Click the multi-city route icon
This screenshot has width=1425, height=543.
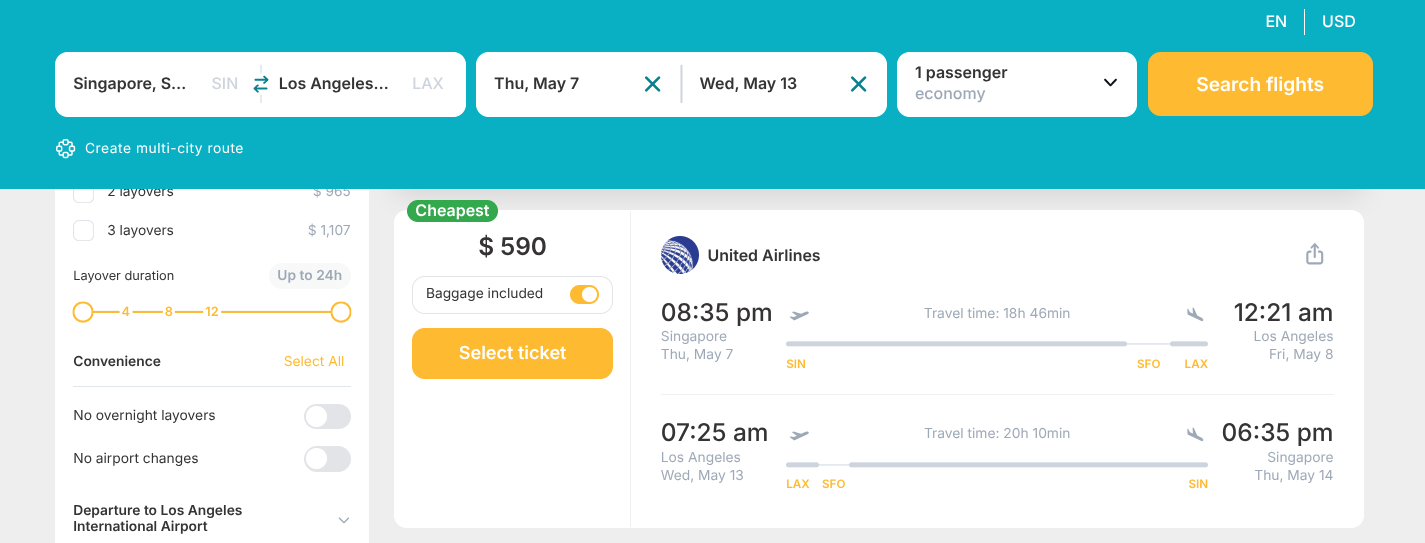click(66, 149)
